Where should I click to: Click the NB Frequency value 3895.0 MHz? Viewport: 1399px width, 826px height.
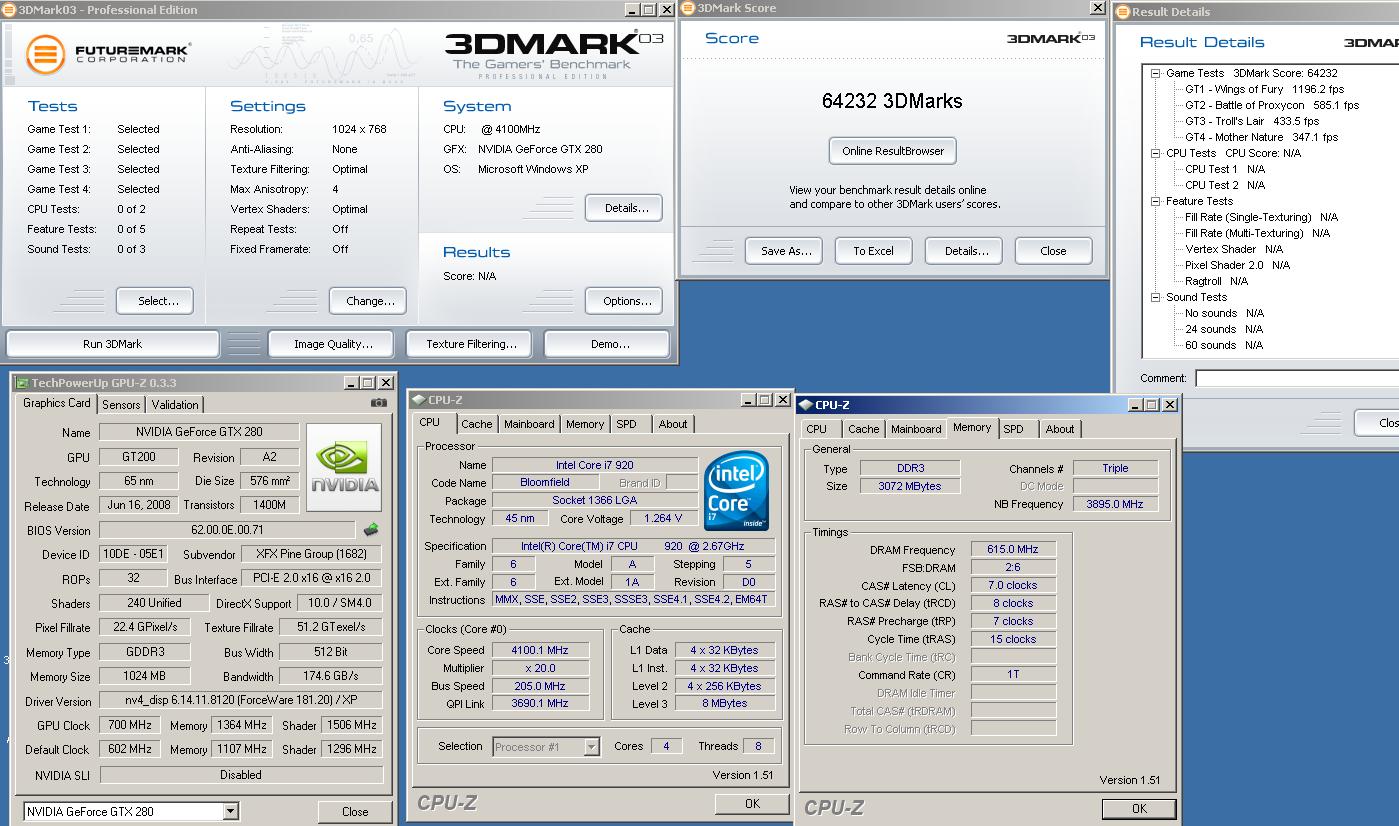point(1115,504)
